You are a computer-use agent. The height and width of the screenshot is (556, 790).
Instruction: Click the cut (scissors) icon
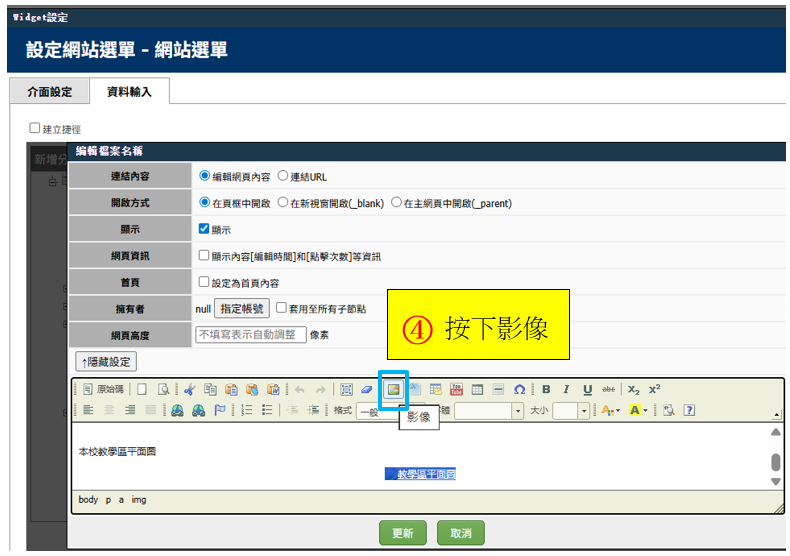click(189, 389)
